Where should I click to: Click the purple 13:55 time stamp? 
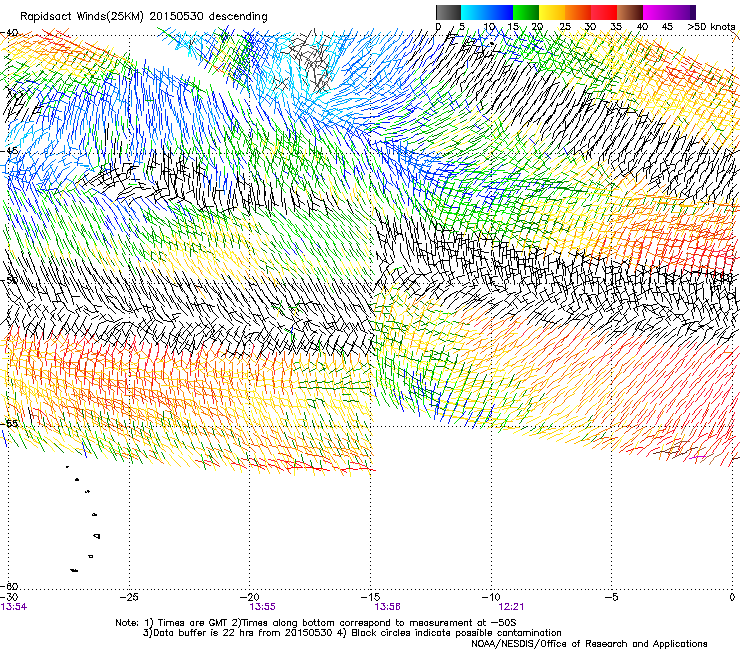pyautogui.click(x=262, y=607)
